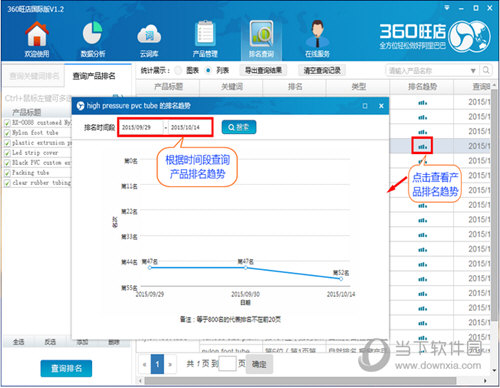500x388 pixels.
Task: Toggle the Led strip cover checkbox
Action: pos(7,153)
